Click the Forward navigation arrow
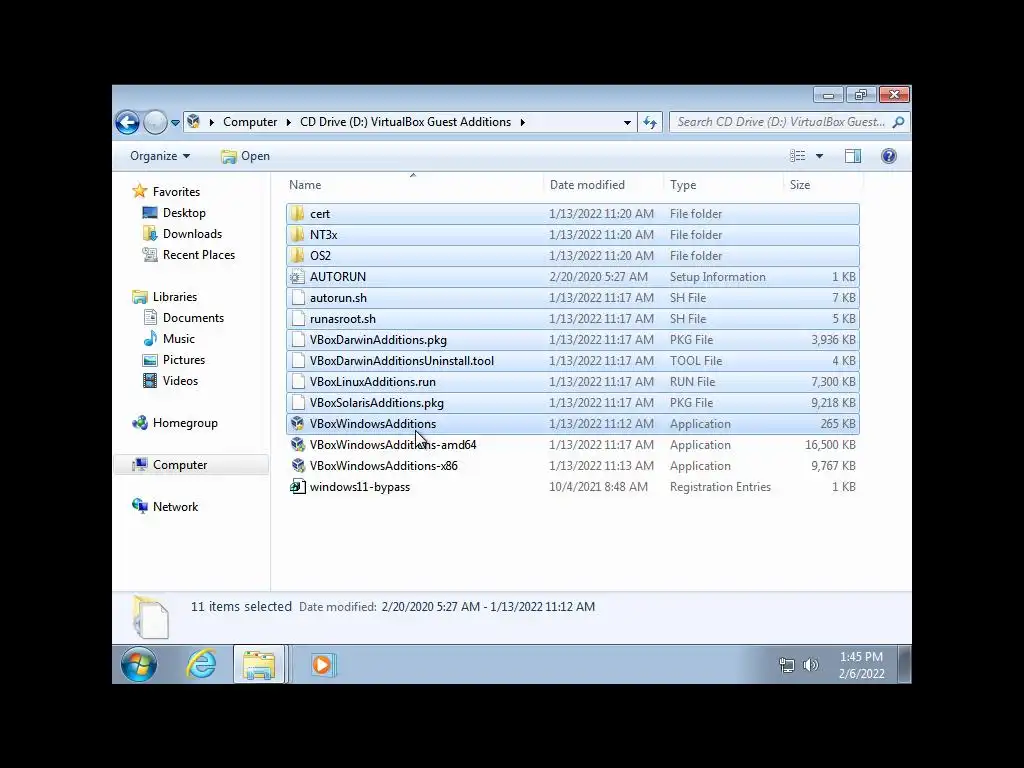The width and height of the screenshot is (1024, 768). click(155, 122)
